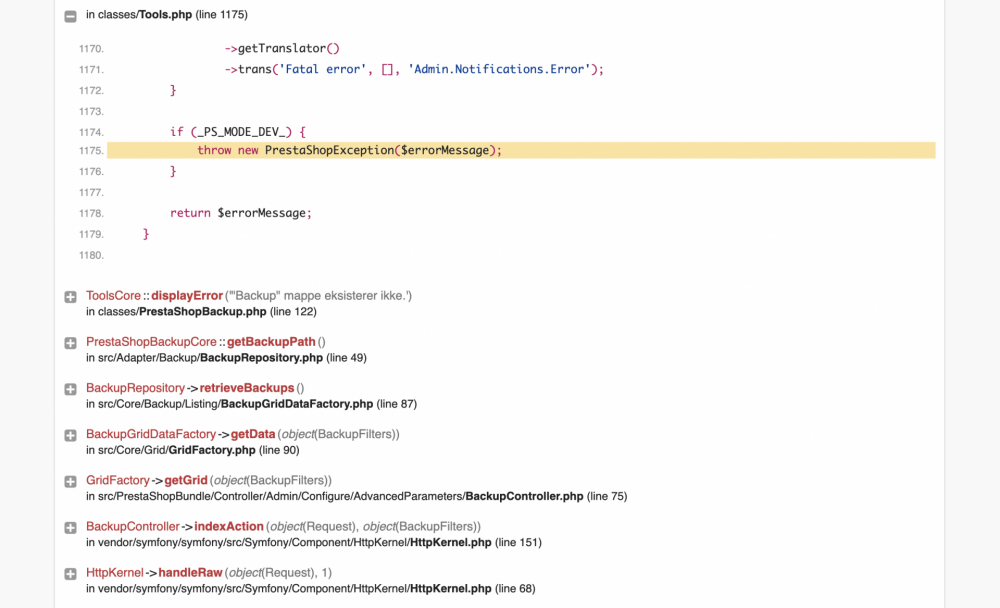Click the getGrid method link
This screenshot has height=608, width=1000.
tap(185, 480)
